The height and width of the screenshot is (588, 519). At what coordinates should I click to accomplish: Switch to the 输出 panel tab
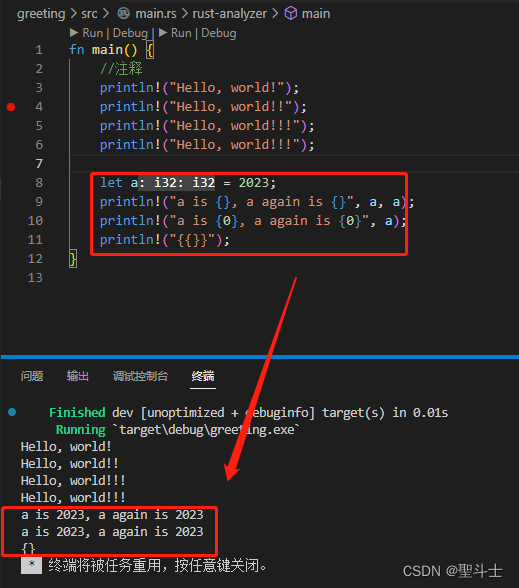coord(78,376)
